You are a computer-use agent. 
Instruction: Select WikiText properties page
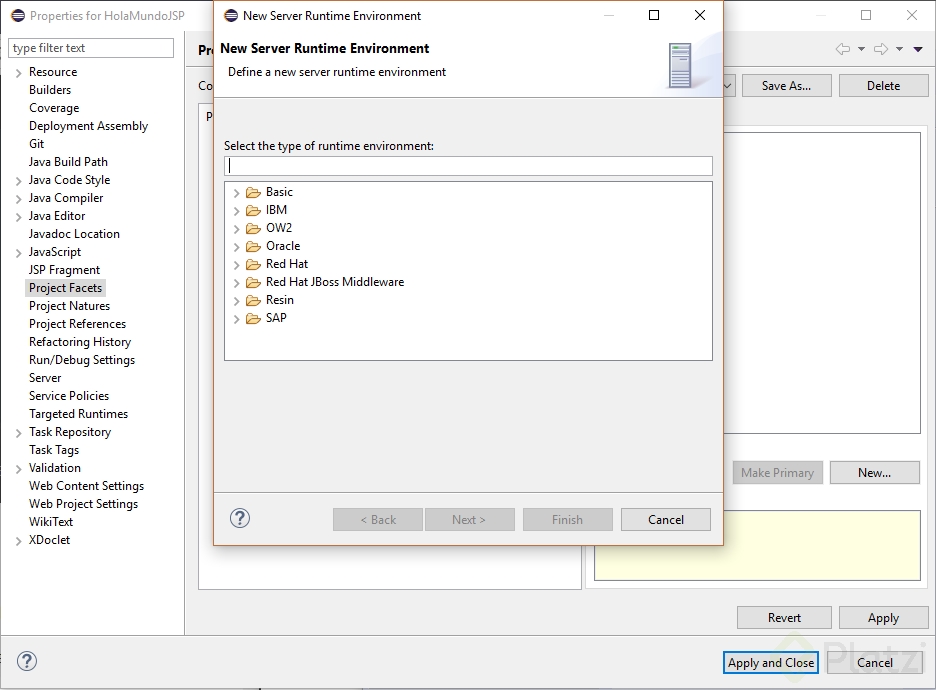pos(51,522)
